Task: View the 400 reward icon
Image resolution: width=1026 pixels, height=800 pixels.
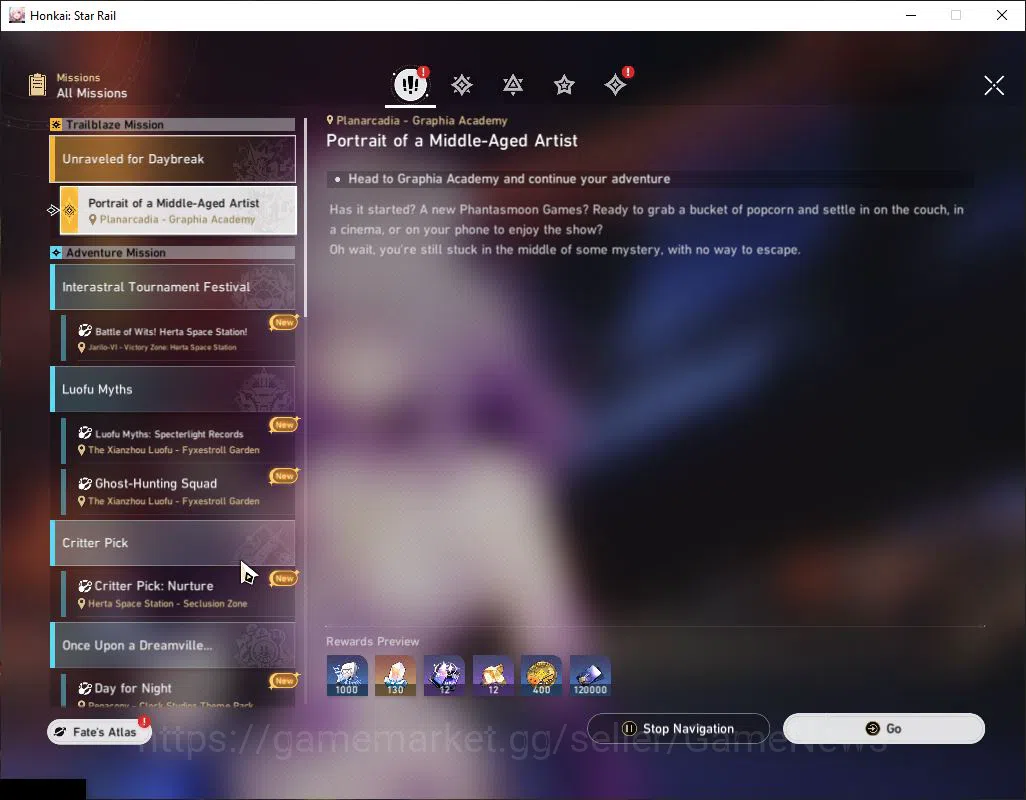Action: pos(541,675)
